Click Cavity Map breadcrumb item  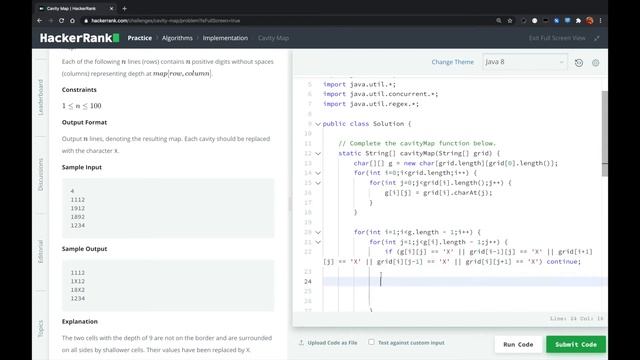click(x=273, y=38)
